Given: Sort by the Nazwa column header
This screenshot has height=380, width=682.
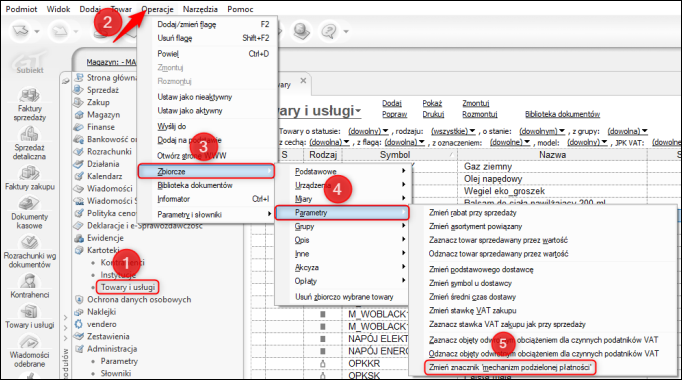Looking at the screenshot, I should pos(552,155).
